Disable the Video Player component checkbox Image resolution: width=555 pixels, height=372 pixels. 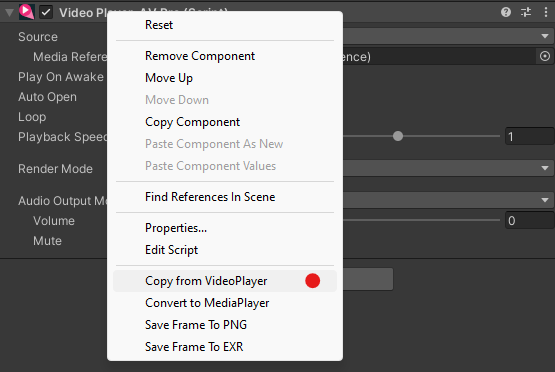[46, 12]
